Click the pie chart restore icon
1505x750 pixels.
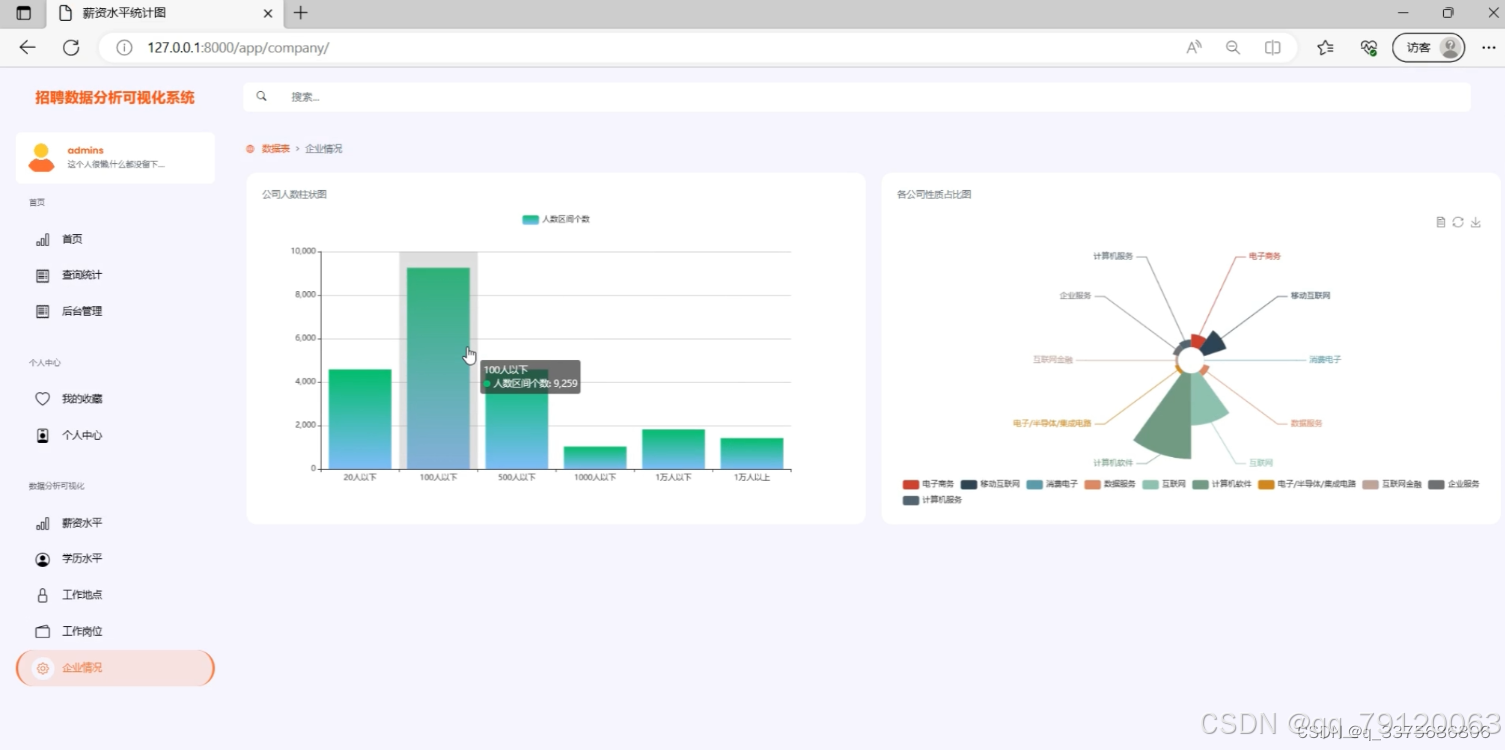pos(1458,222)
